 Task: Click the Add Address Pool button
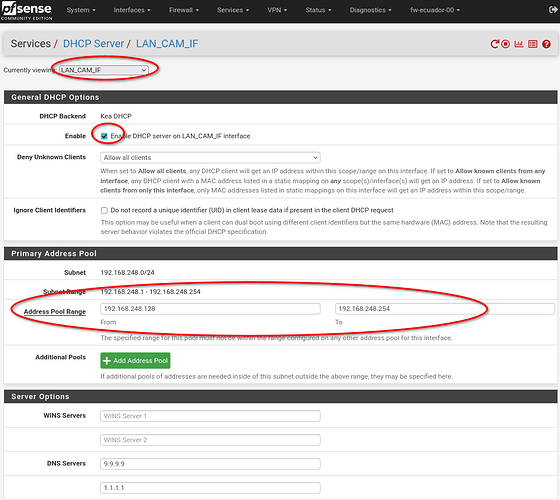(x=135, y=360)
